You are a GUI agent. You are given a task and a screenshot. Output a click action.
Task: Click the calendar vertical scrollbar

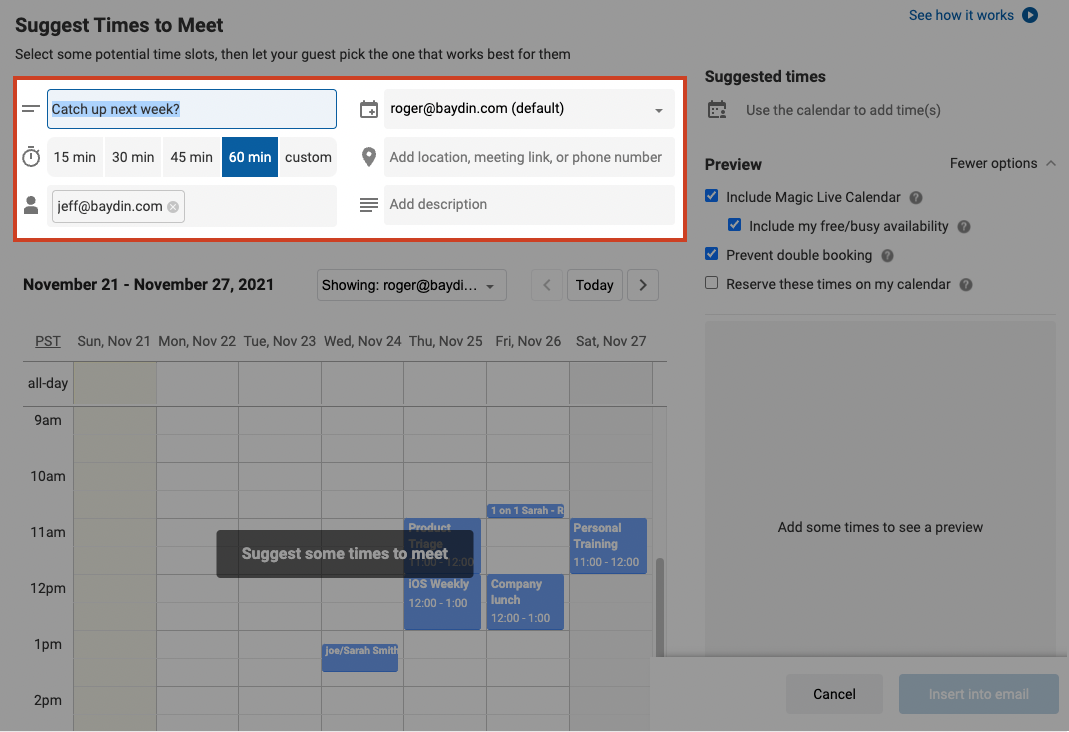pyautogui.click(x=660, y=607)
